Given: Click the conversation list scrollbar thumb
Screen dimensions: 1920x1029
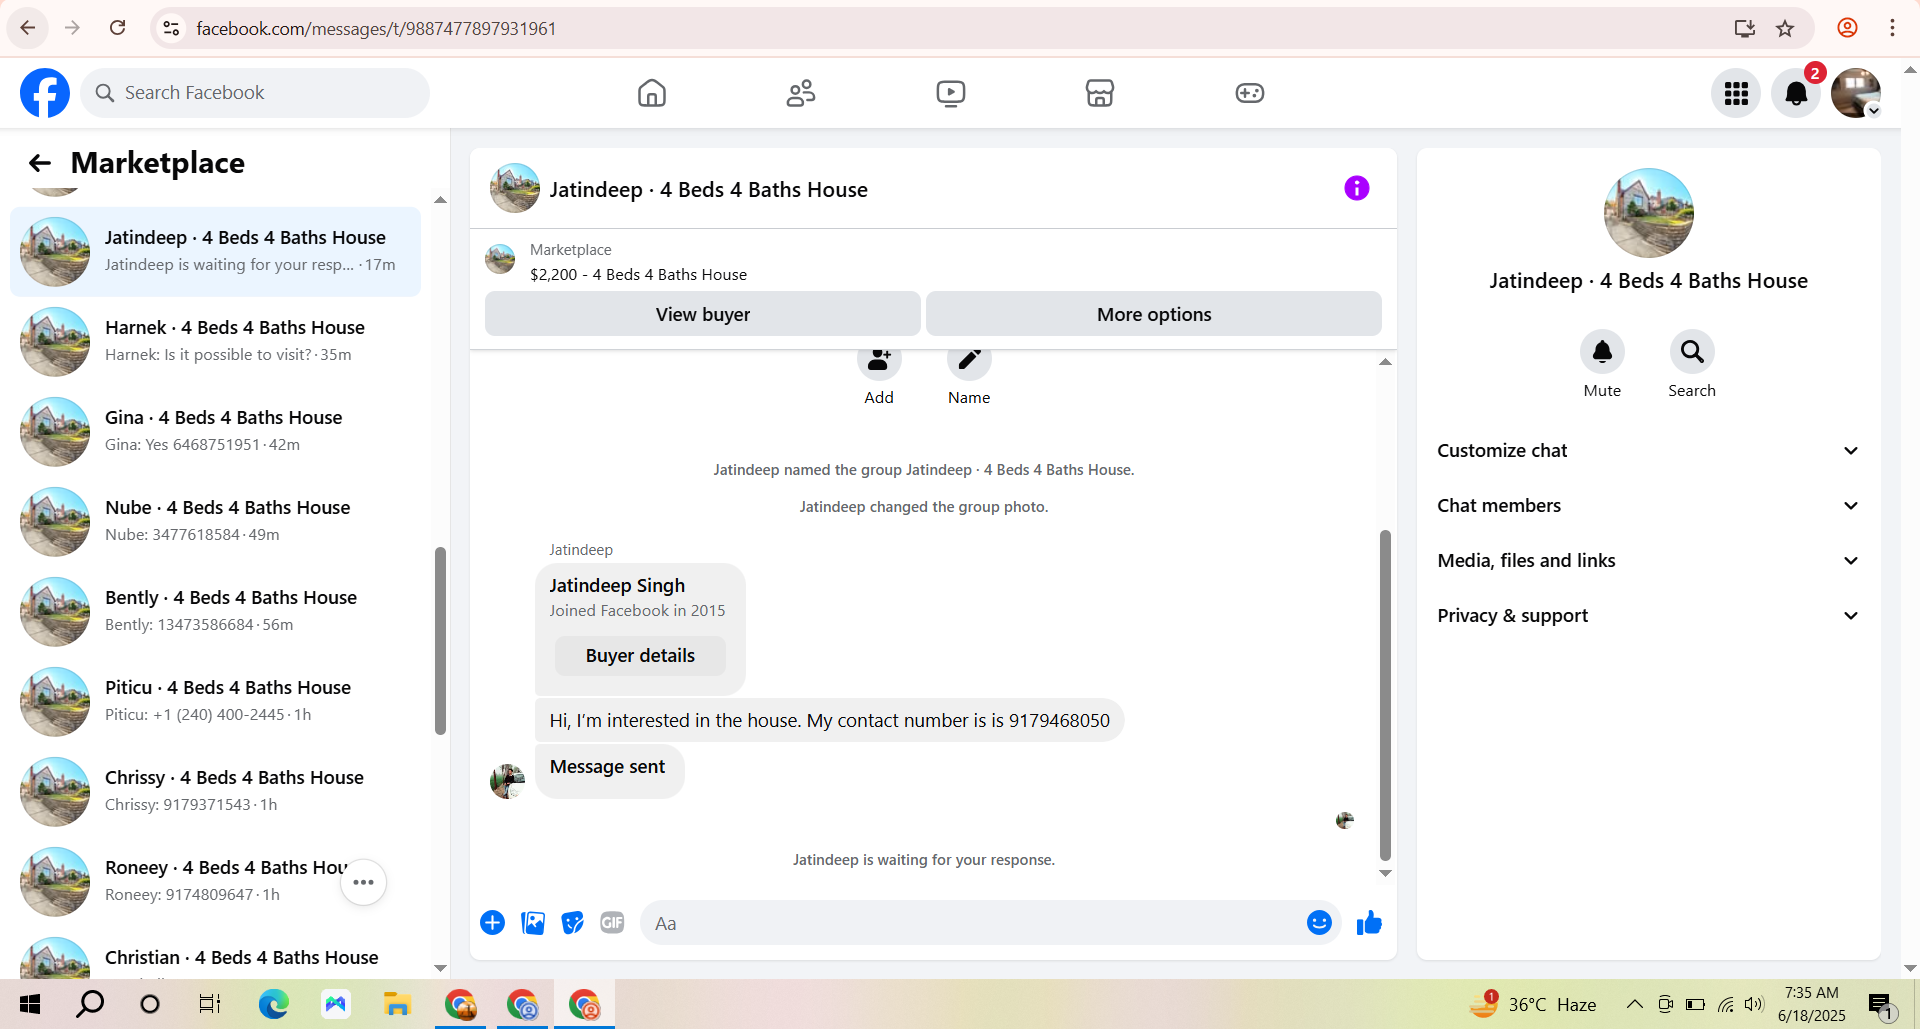Looking at the screenshot, I should pyautogui.click(x=440, y=641).
